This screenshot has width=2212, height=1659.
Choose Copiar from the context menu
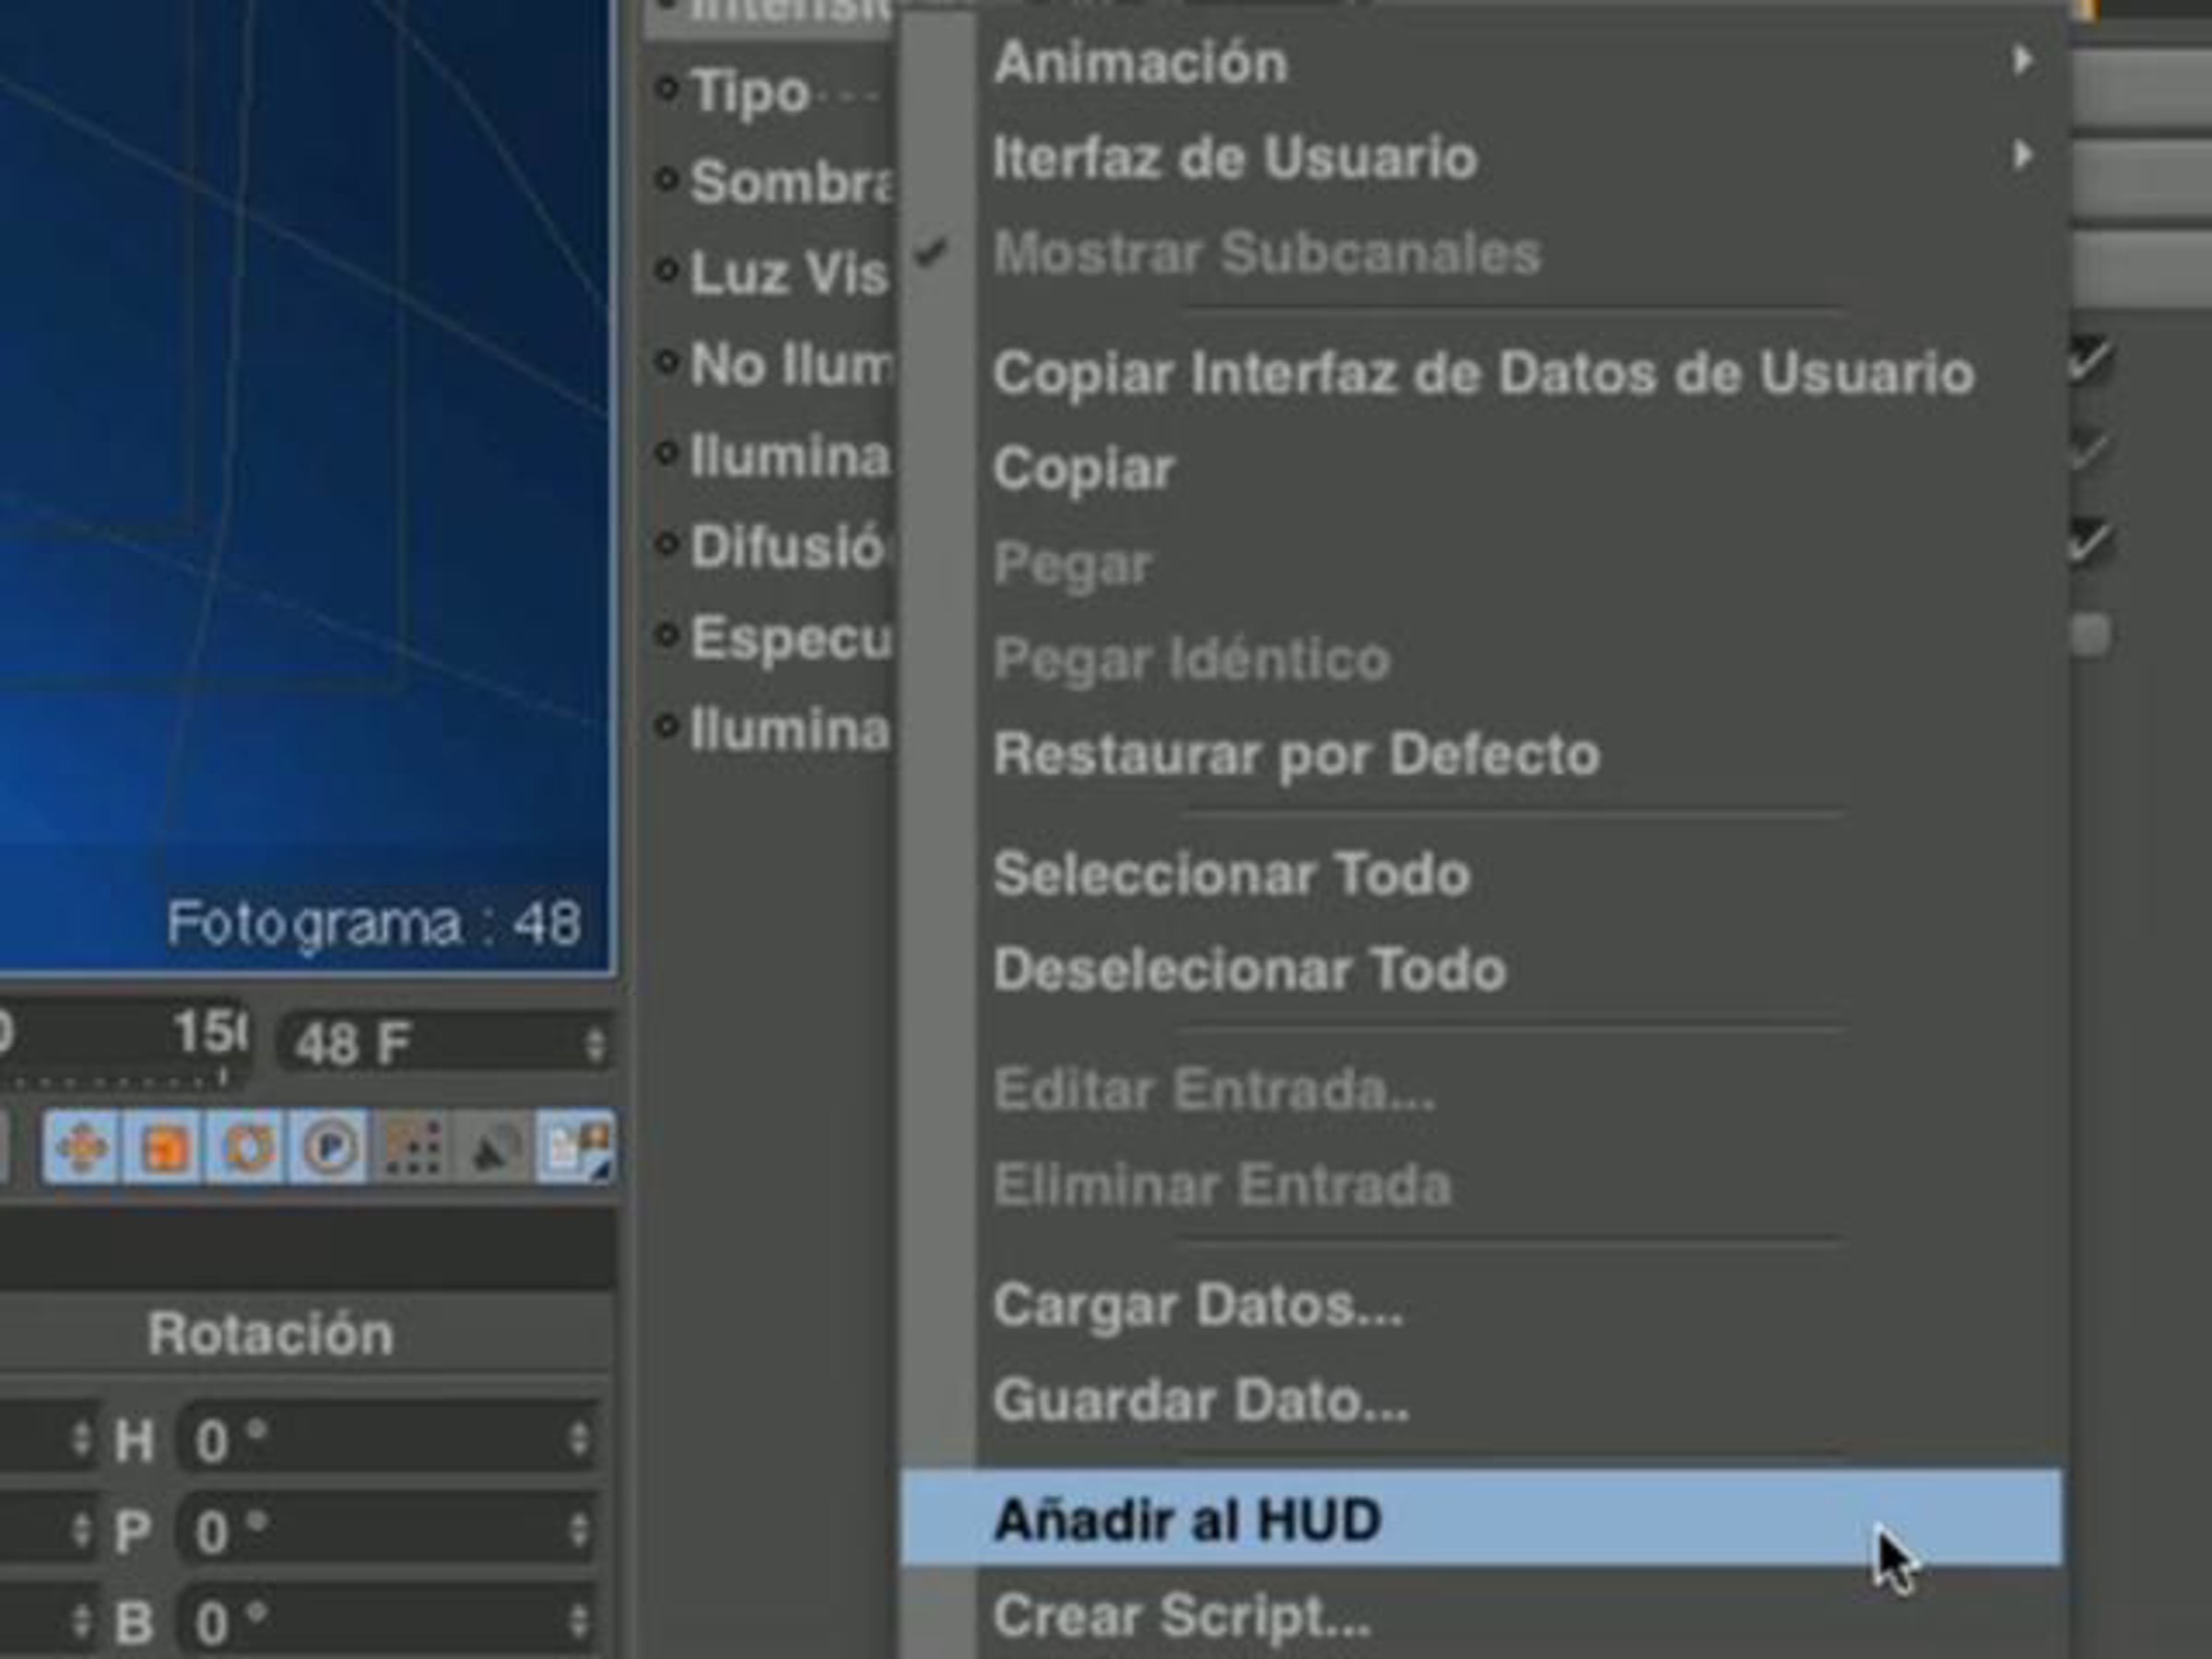(1083, 468)
